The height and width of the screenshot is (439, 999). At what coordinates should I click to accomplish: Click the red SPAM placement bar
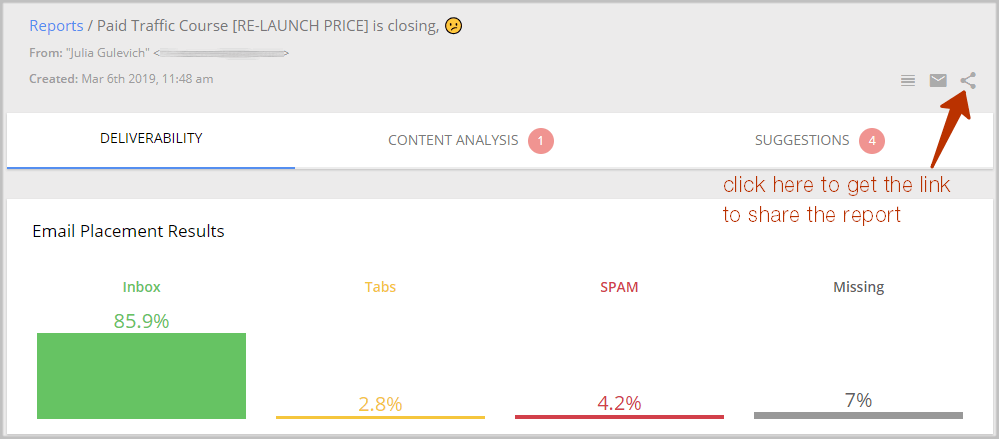coord(619,417)
